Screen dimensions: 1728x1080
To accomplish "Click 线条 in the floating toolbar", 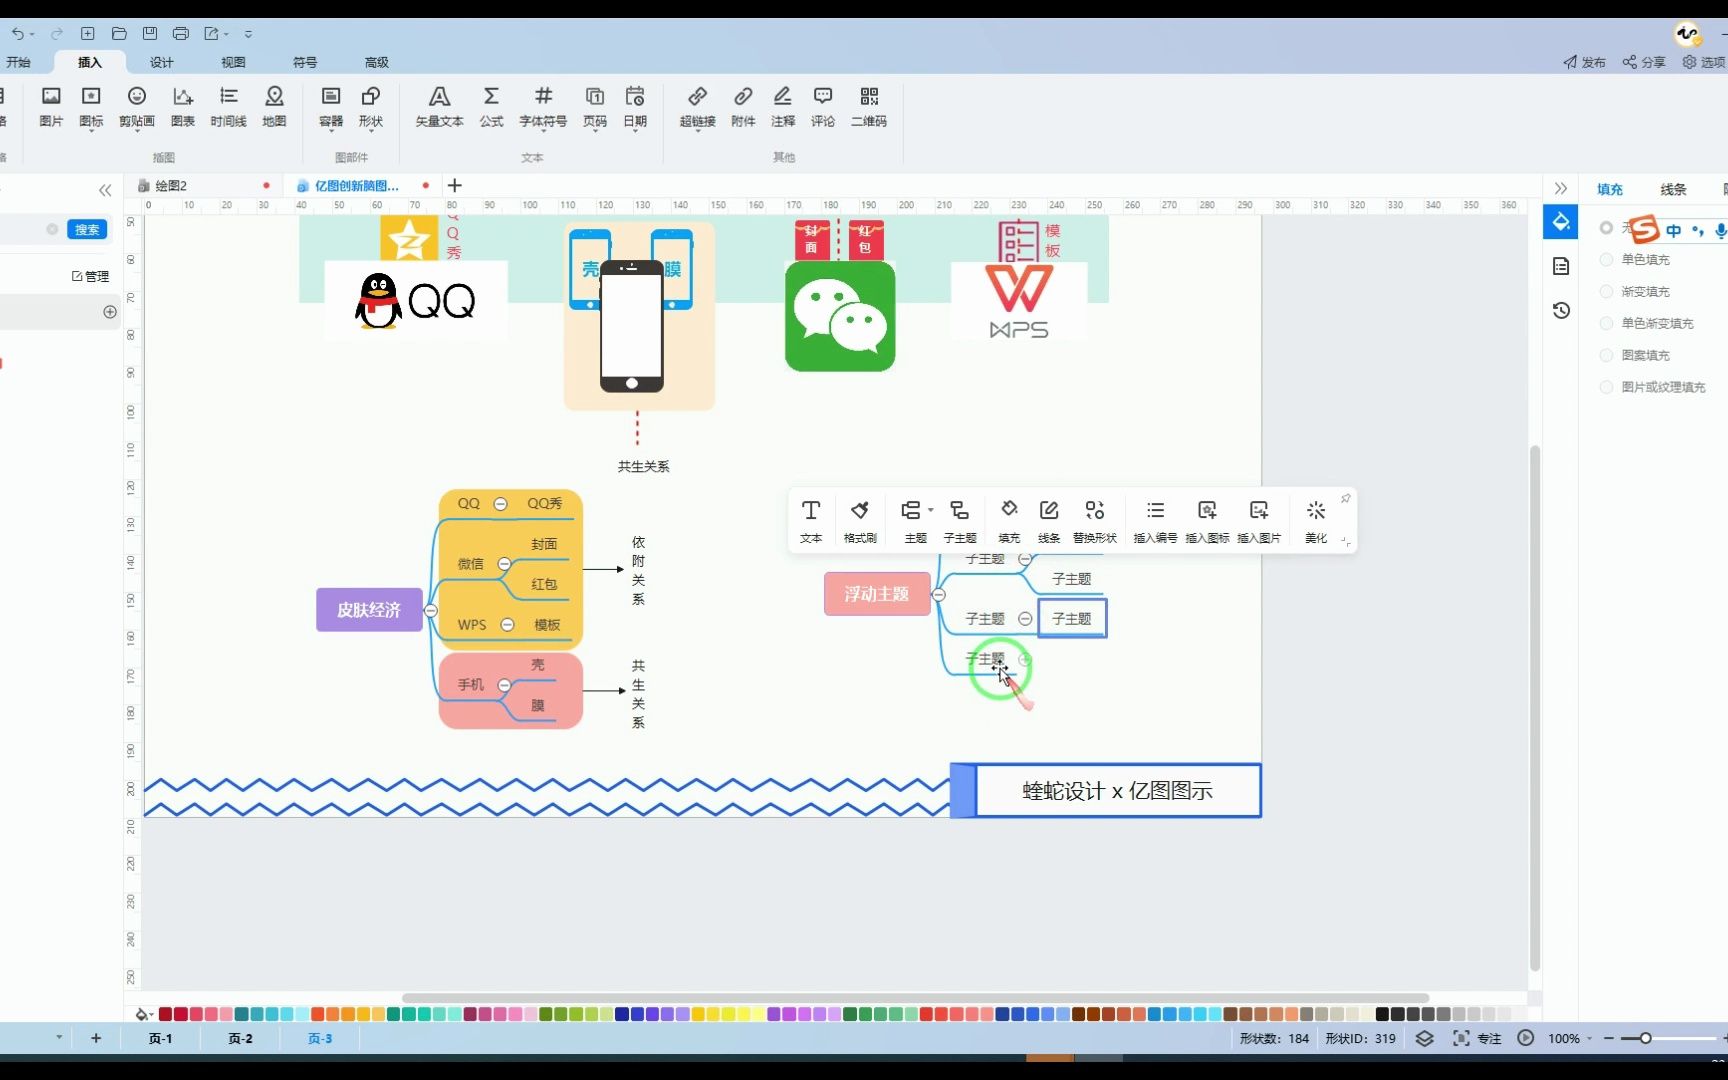I will (x=1049, y=521).
